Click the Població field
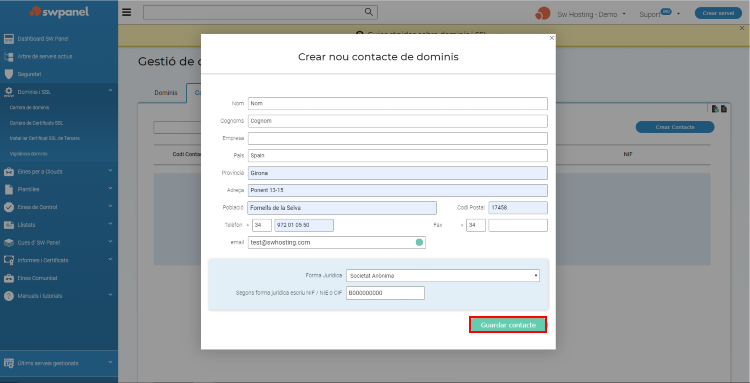This screenshot has width=750, height=383. 342,208
